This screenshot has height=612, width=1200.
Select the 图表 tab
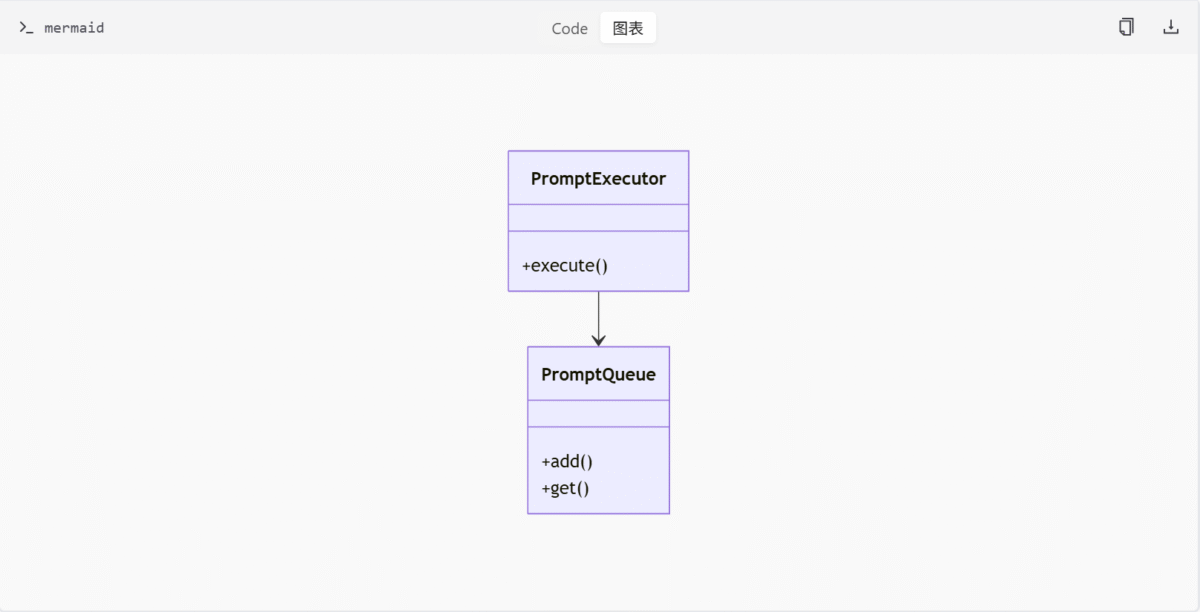(628, 28)
